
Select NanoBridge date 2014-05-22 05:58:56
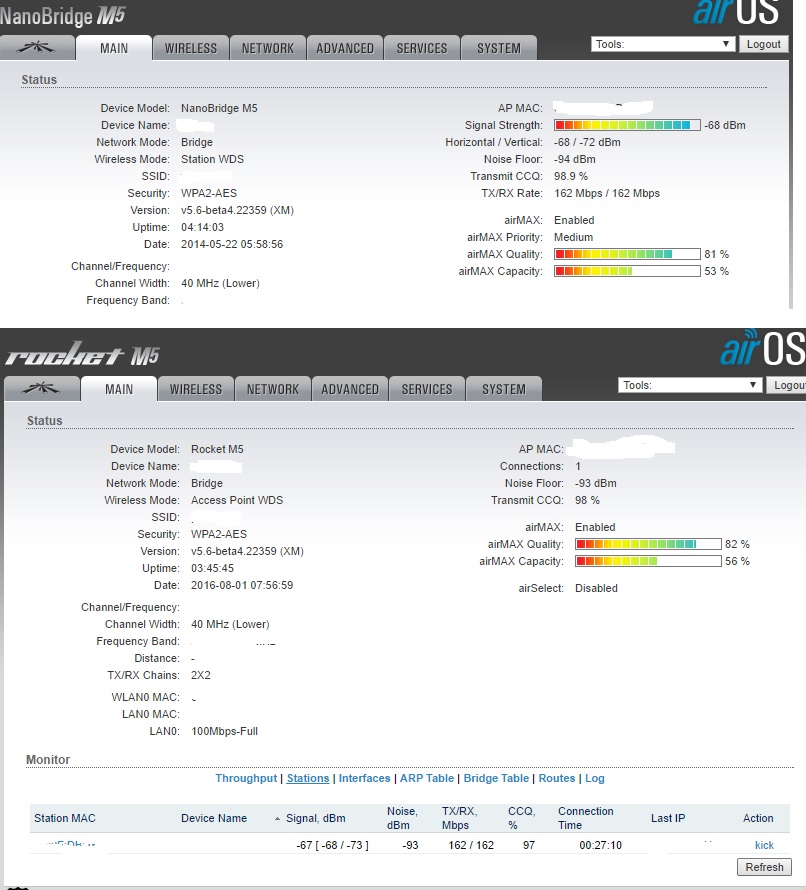pos(232,244)
